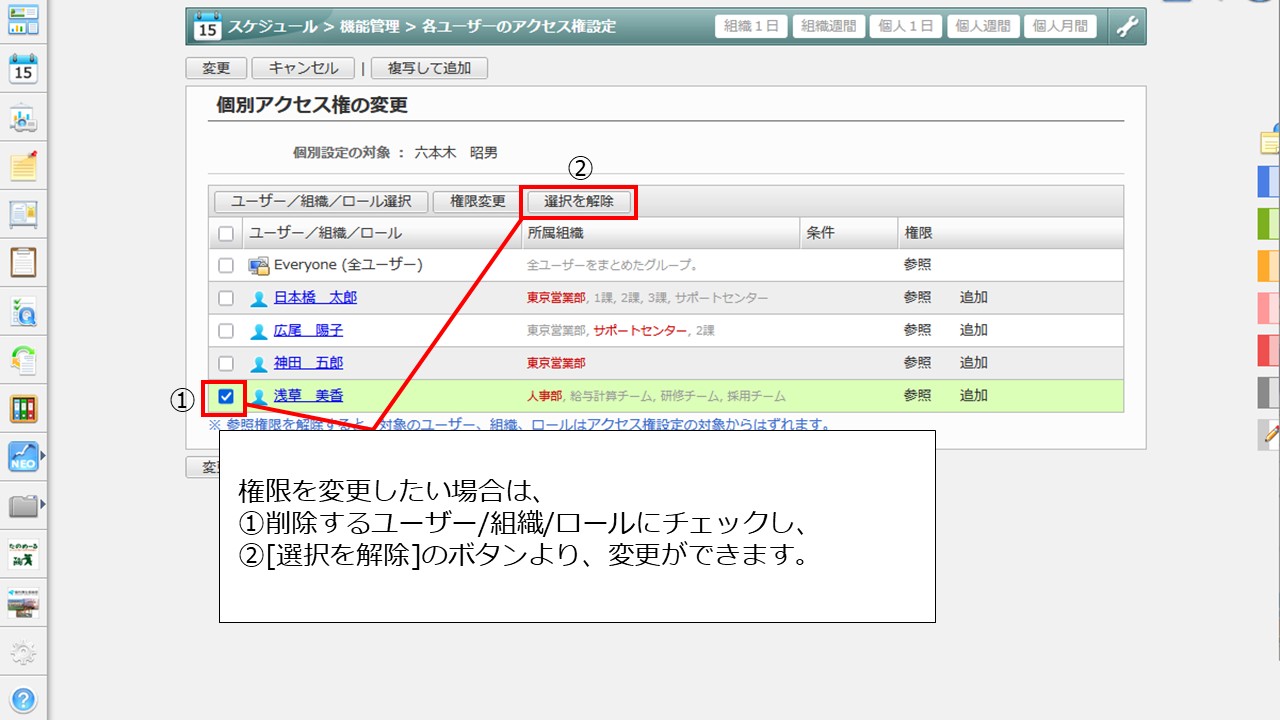The height and width of the screenshot is (720, 1280).
Task: Open the wrench settings icon in header
Action: 1127,27
